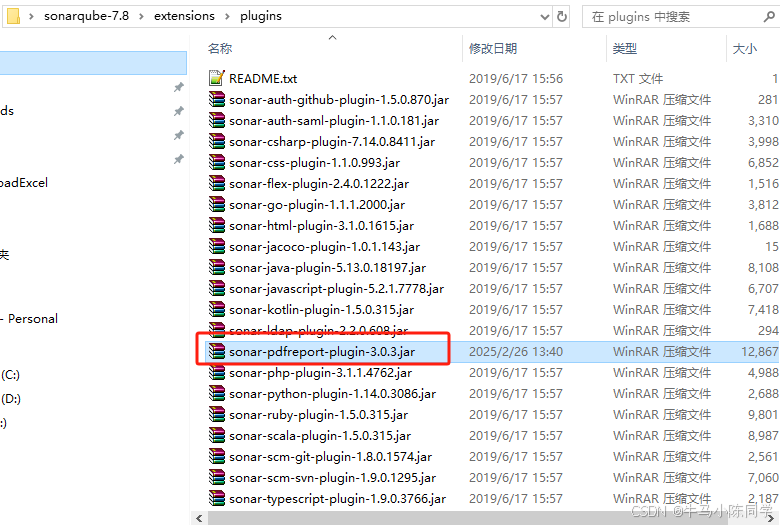Open the Personal item in navigation pane

32,318
